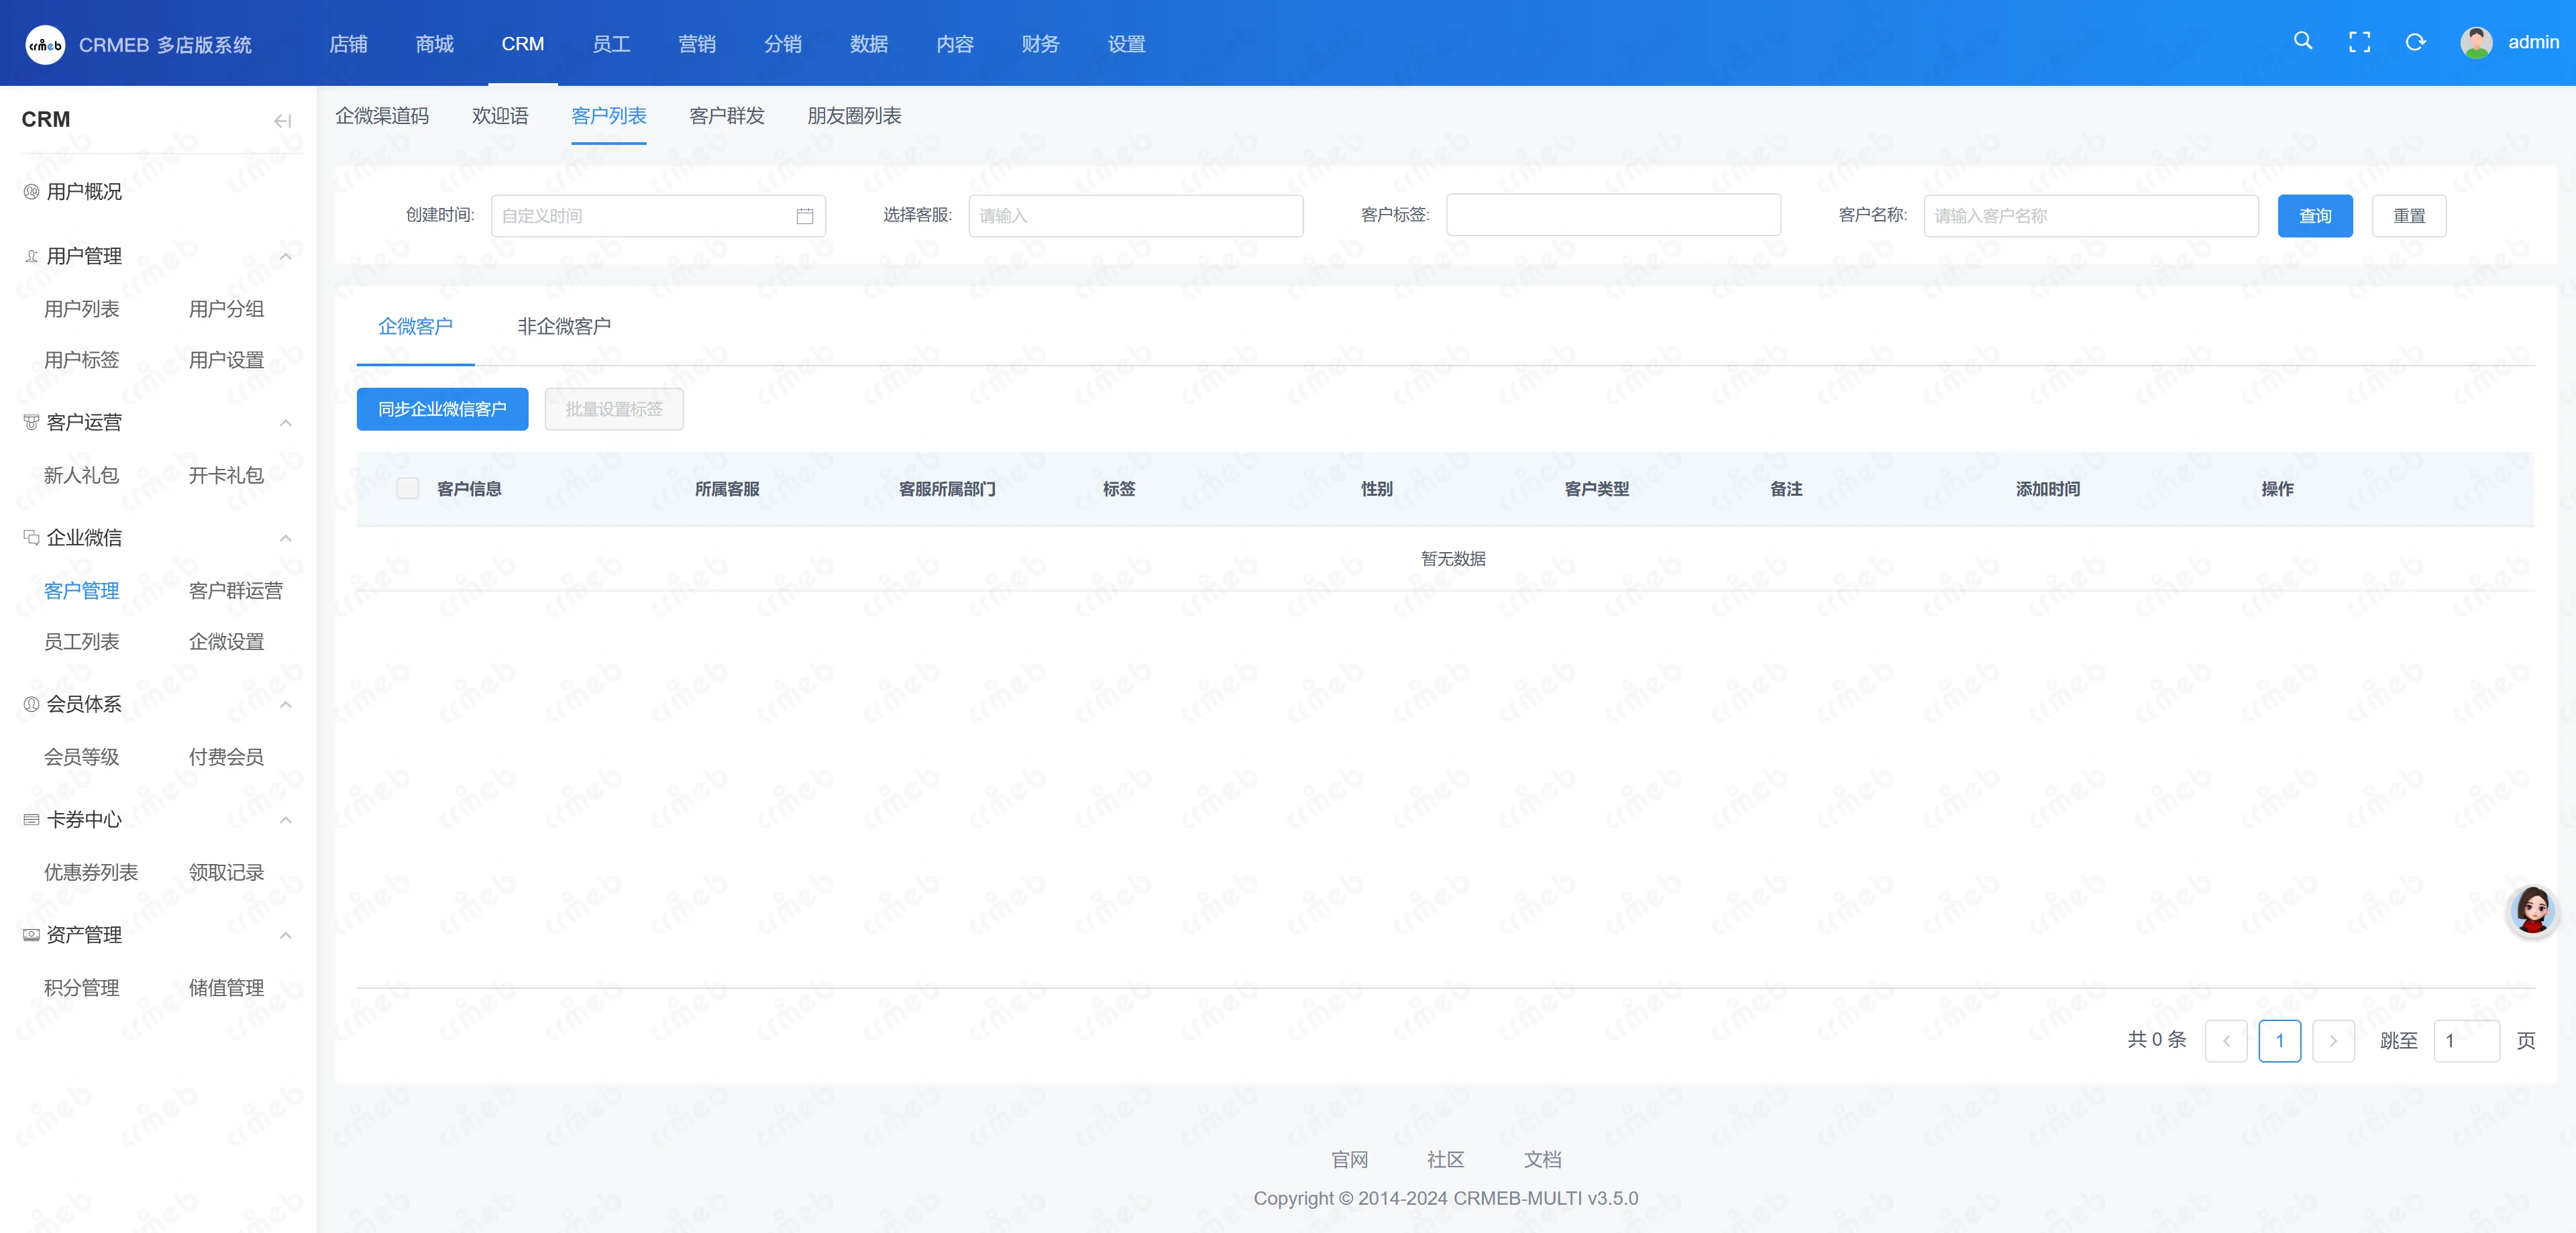Click the 卡券中心 sidebar icon
Screen dimensions: 2576x1233
tap(31, 820)
